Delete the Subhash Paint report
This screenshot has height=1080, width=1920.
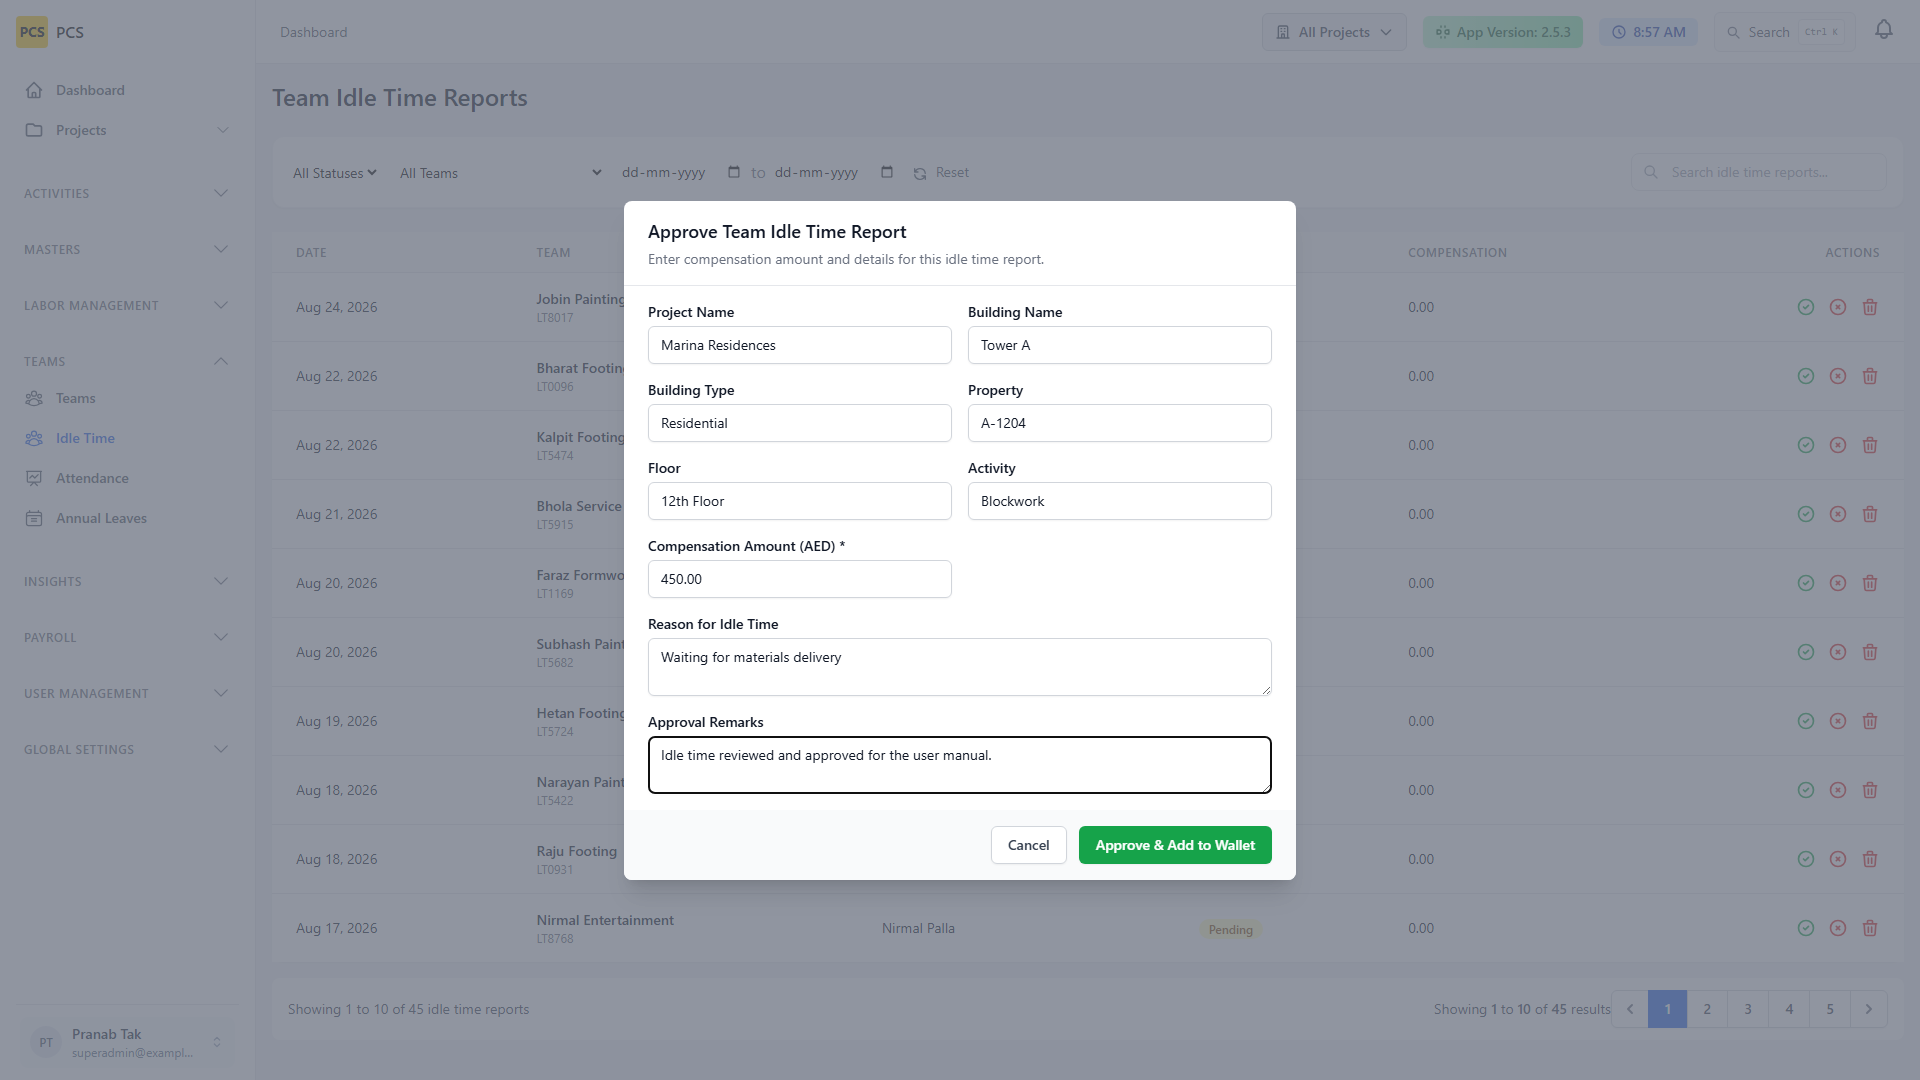[x=1869, y=652]
